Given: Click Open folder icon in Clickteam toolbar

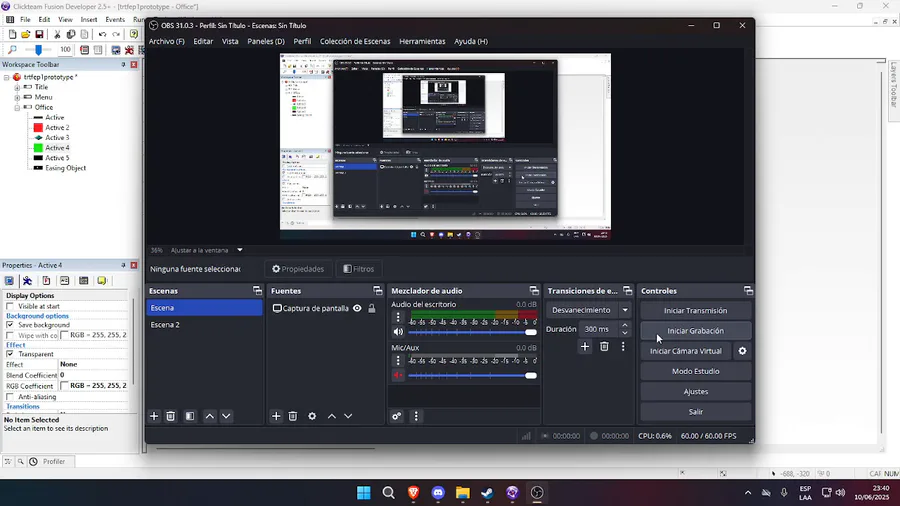Looking at the screenshot, I should 26,34.
